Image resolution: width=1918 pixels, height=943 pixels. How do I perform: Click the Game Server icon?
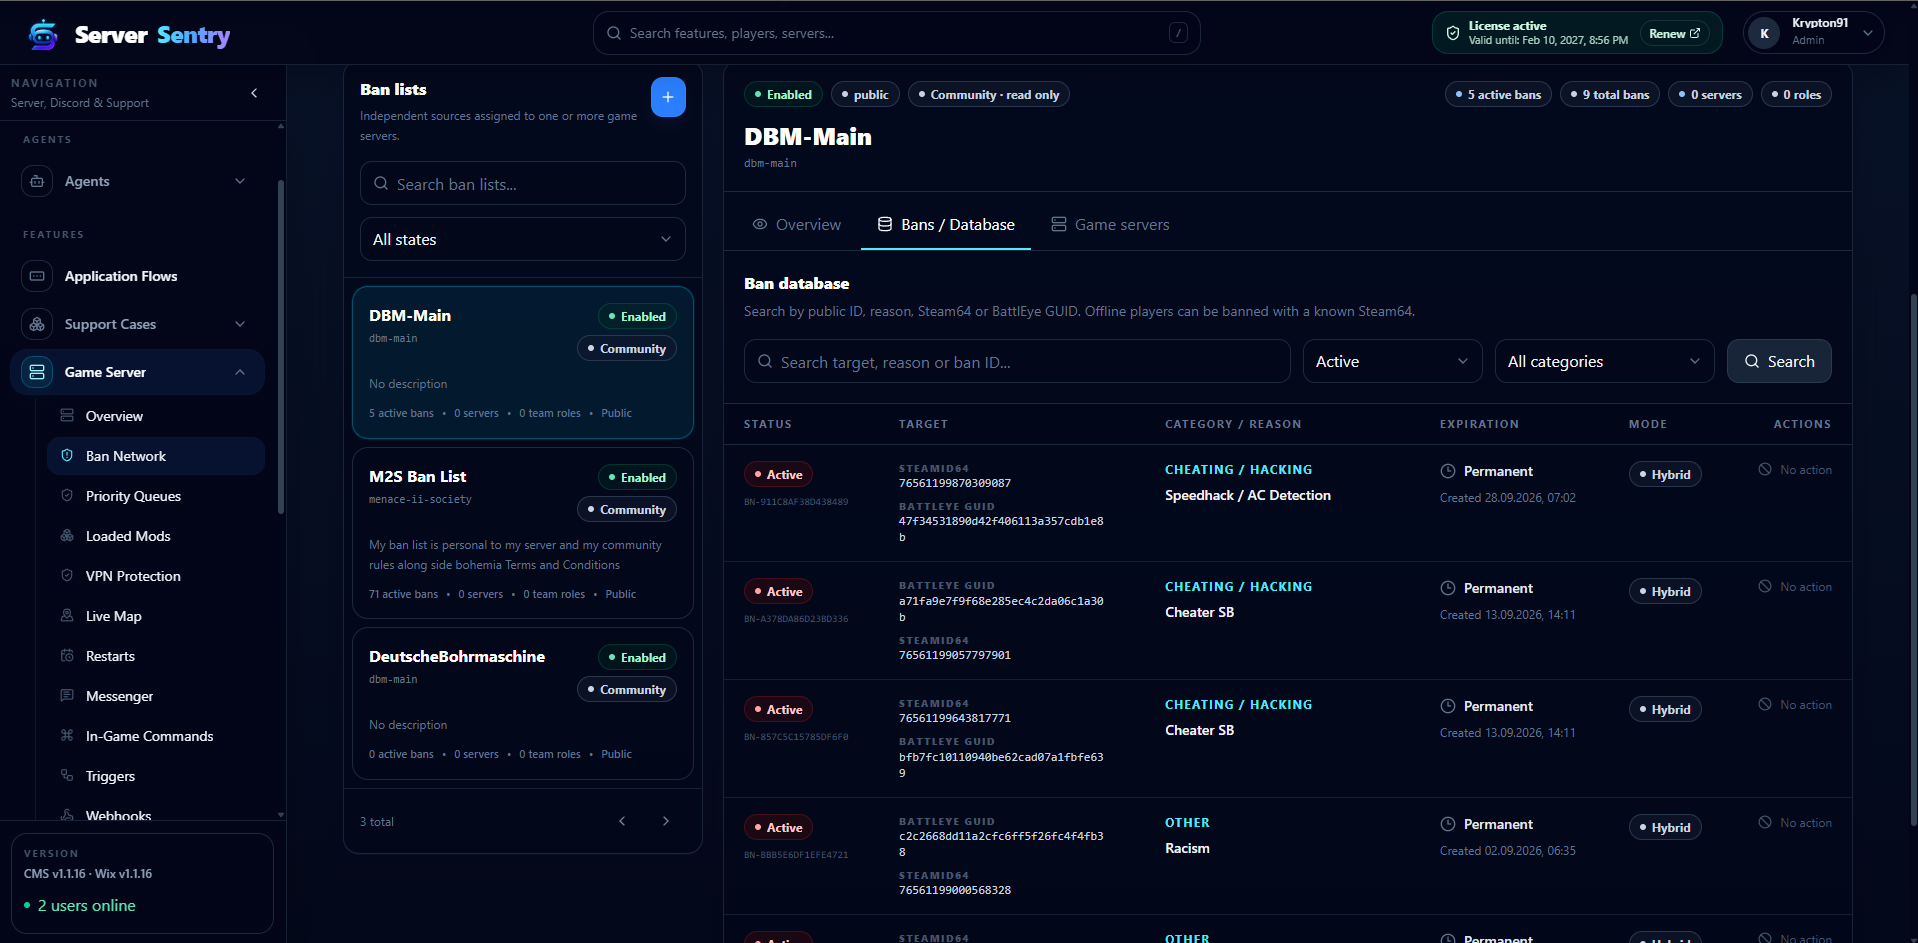37,372
